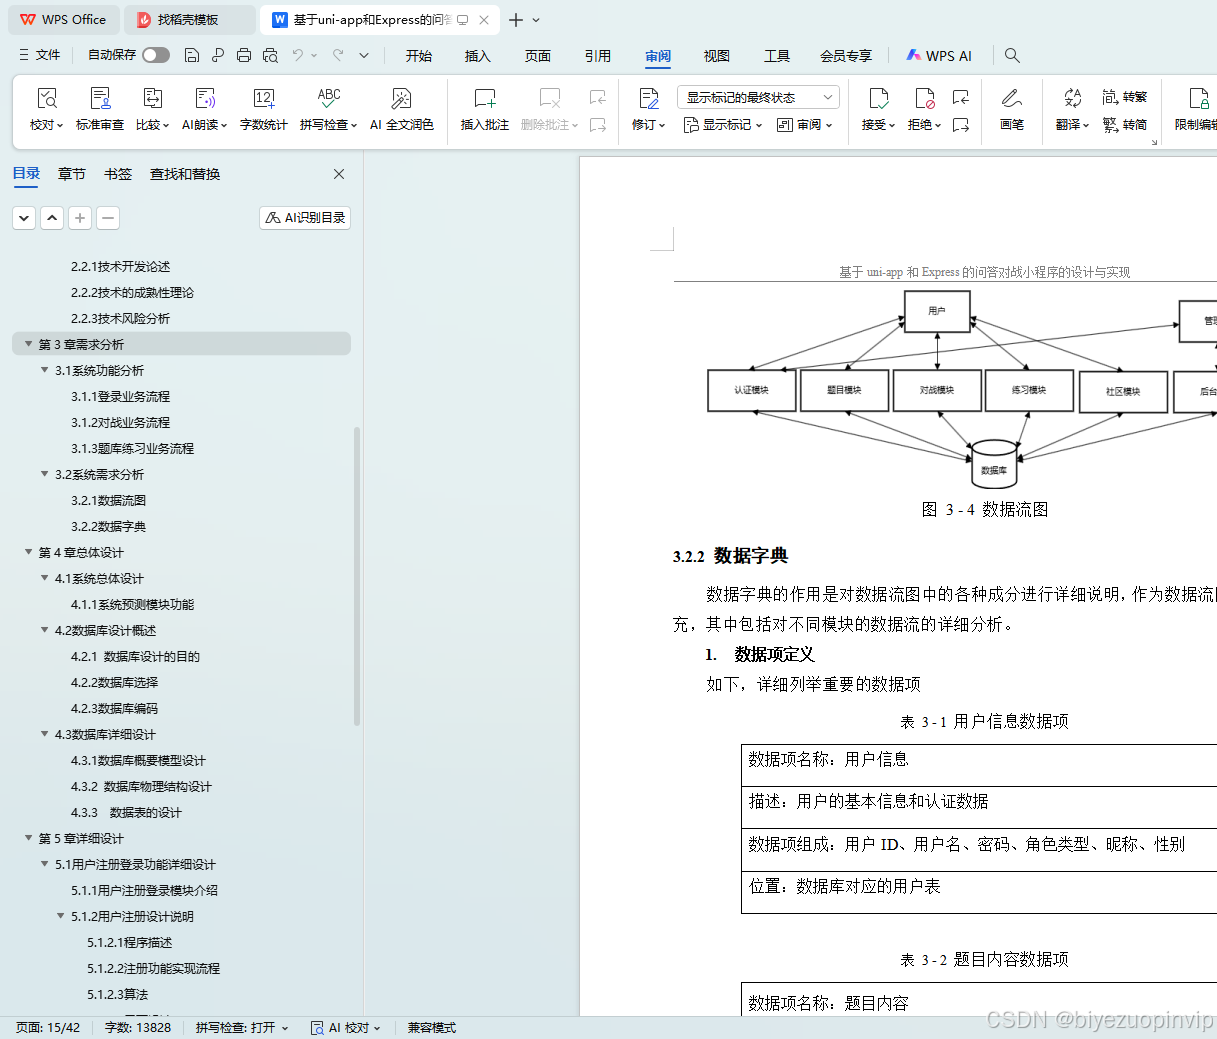Toggle the 自动保存 auto-save switch
This screenshot has width=1217, height=1039.
coord(156,55)
